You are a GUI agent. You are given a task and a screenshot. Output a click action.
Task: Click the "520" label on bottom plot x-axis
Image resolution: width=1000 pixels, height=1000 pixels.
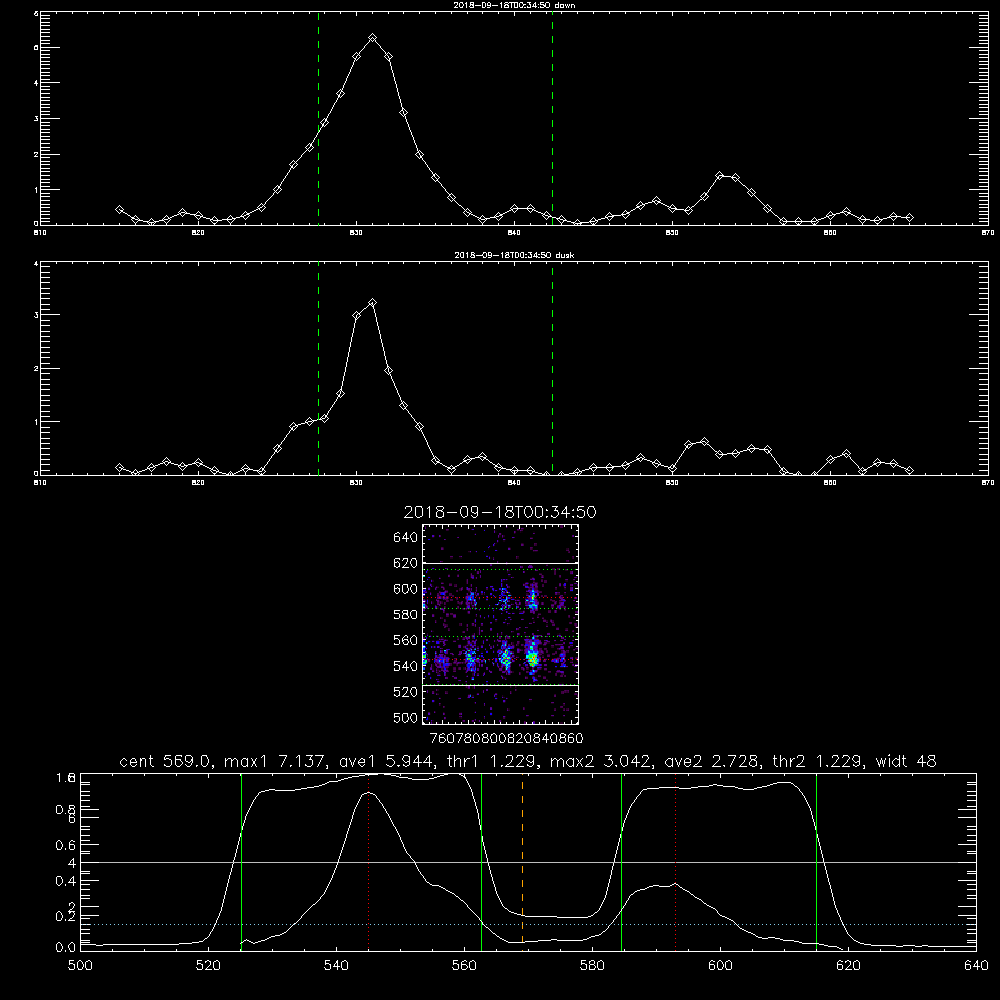[208, 966]
